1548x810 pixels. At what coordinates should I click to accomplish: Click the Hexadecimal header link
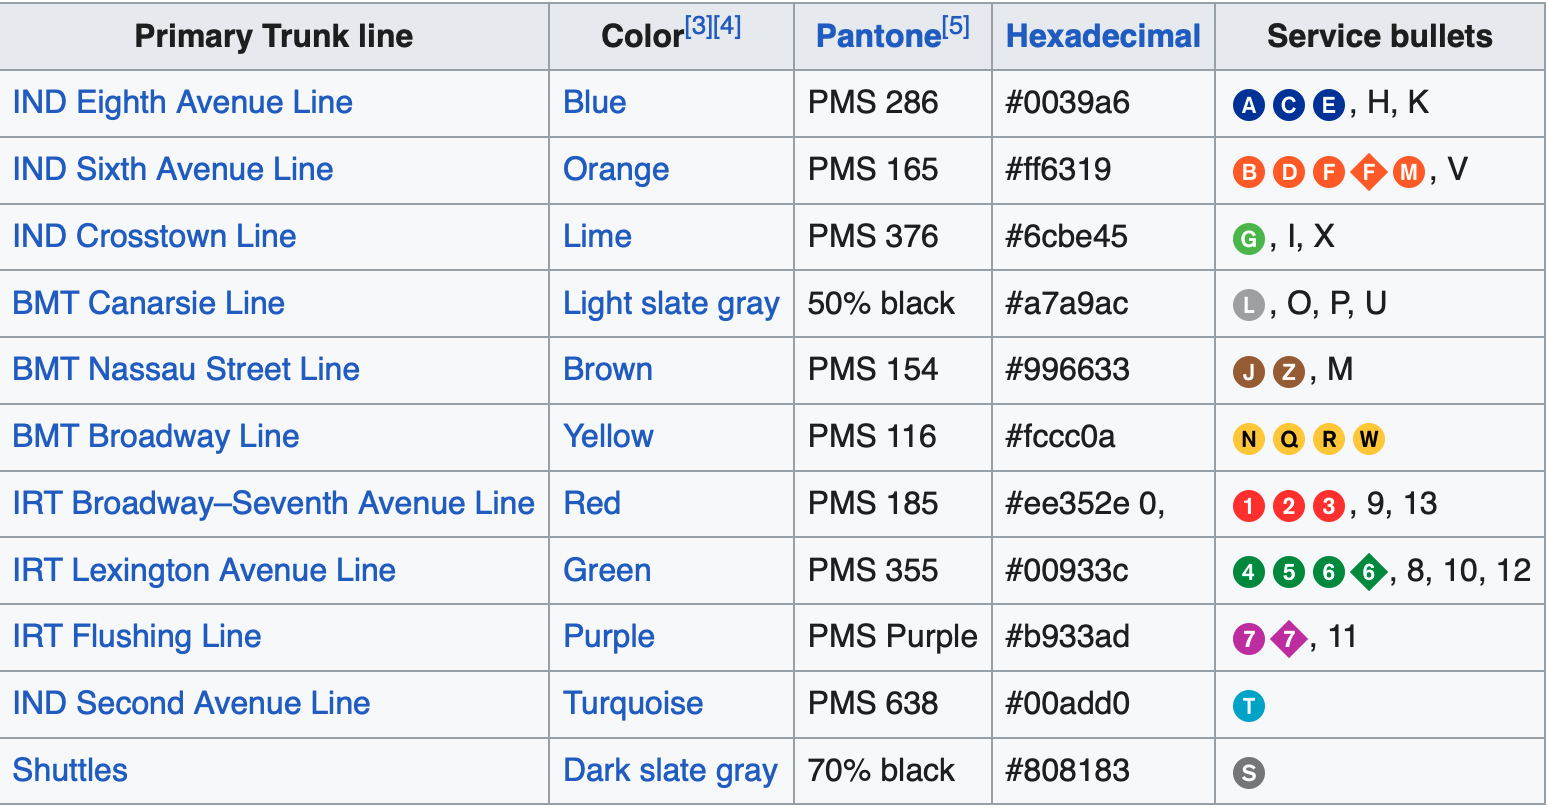(1103, 36)
